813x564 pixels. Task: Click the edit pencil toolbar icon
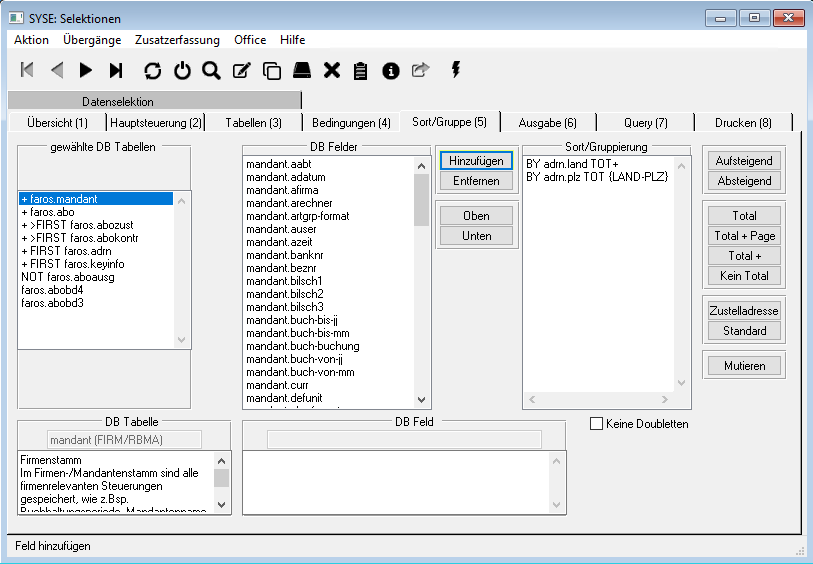pyautogui.click(x=241, y=70)
